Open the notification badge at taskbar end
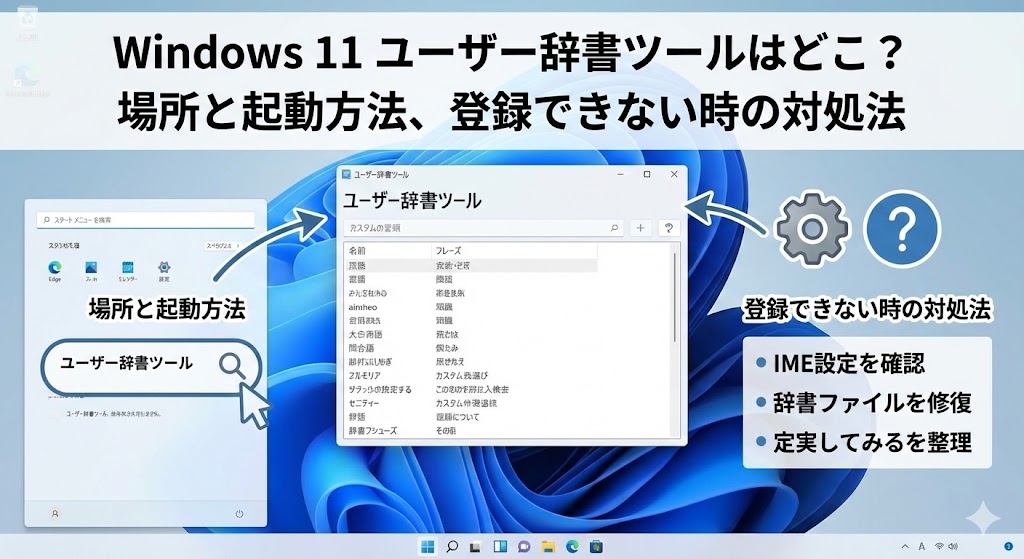 (x=1008, y=546)
